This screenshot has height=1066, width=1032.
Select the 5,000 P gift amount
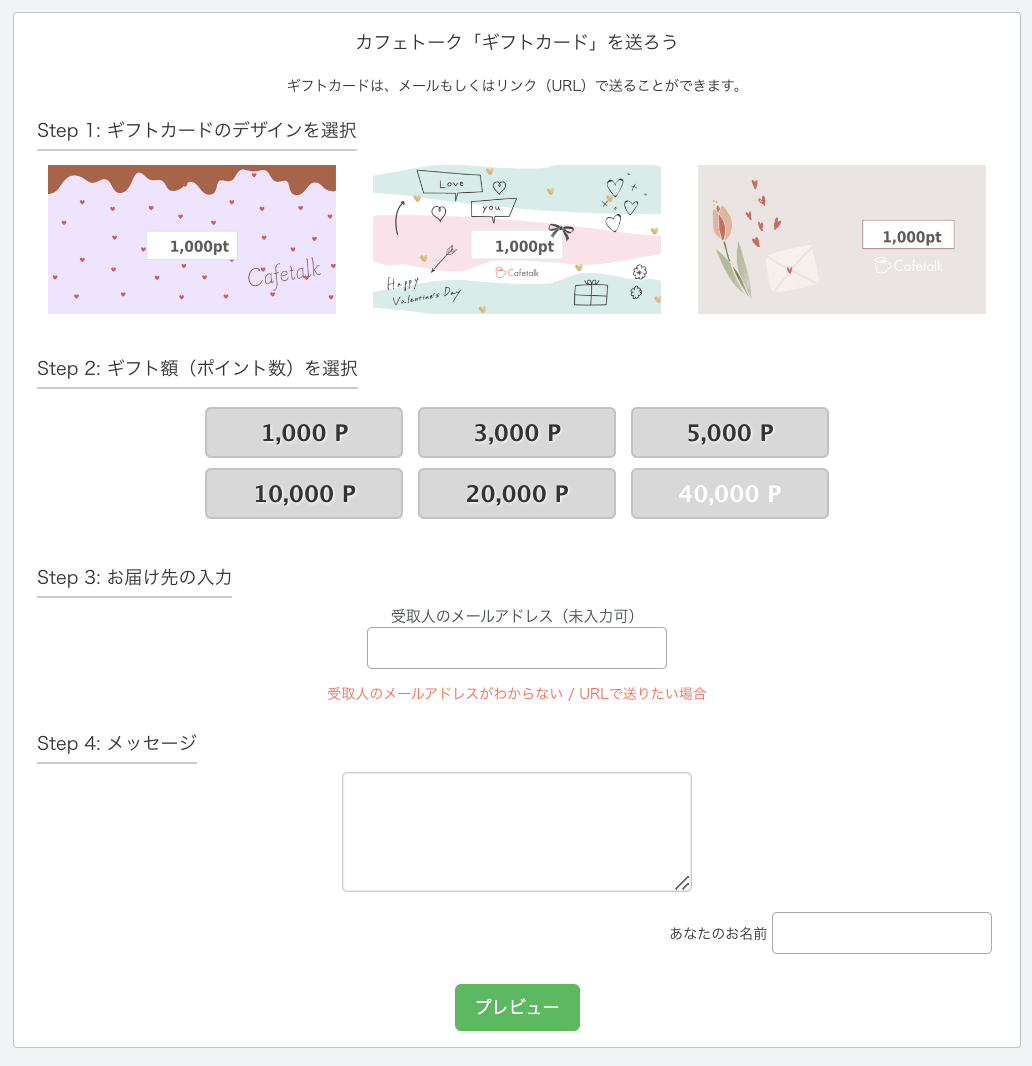click(x=730, y=433)
